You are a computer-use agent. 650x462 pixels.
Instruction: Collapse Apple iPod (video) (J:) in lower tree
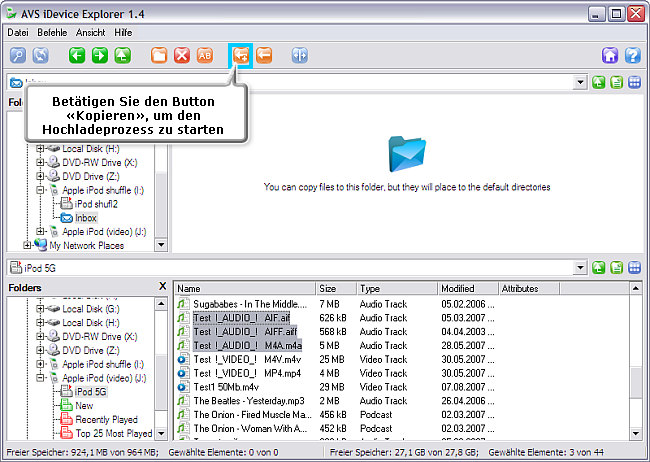click(x=40, y=378)
